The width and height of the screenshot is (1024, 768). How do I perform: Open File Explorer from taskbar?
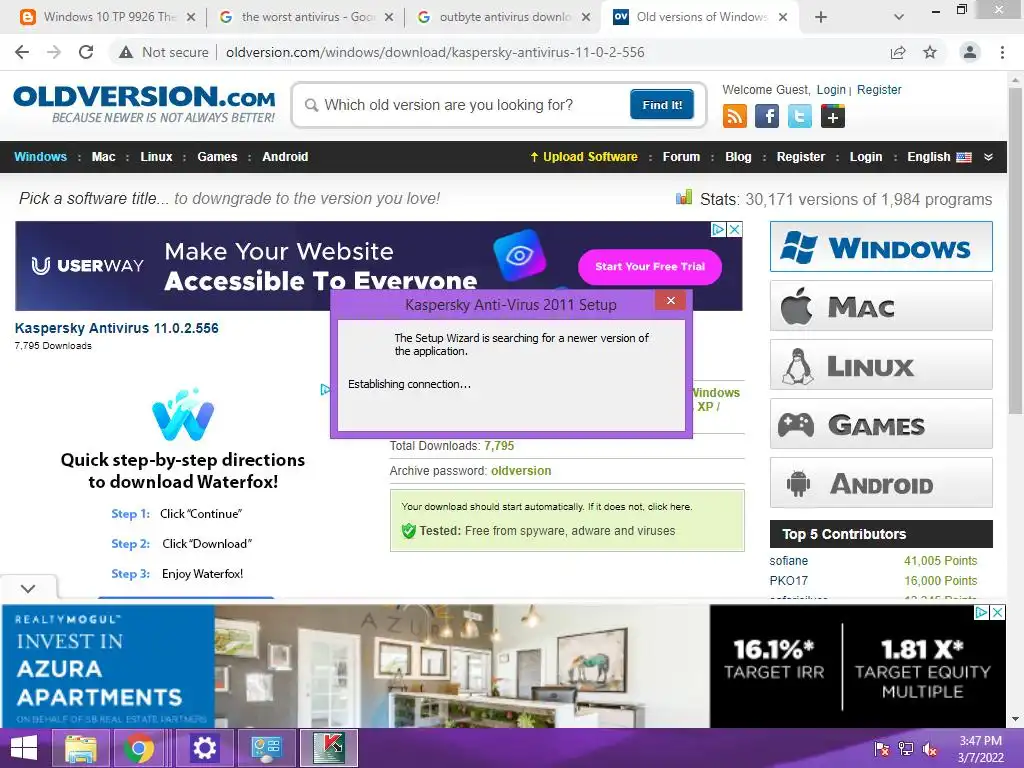tap(80, 748)
